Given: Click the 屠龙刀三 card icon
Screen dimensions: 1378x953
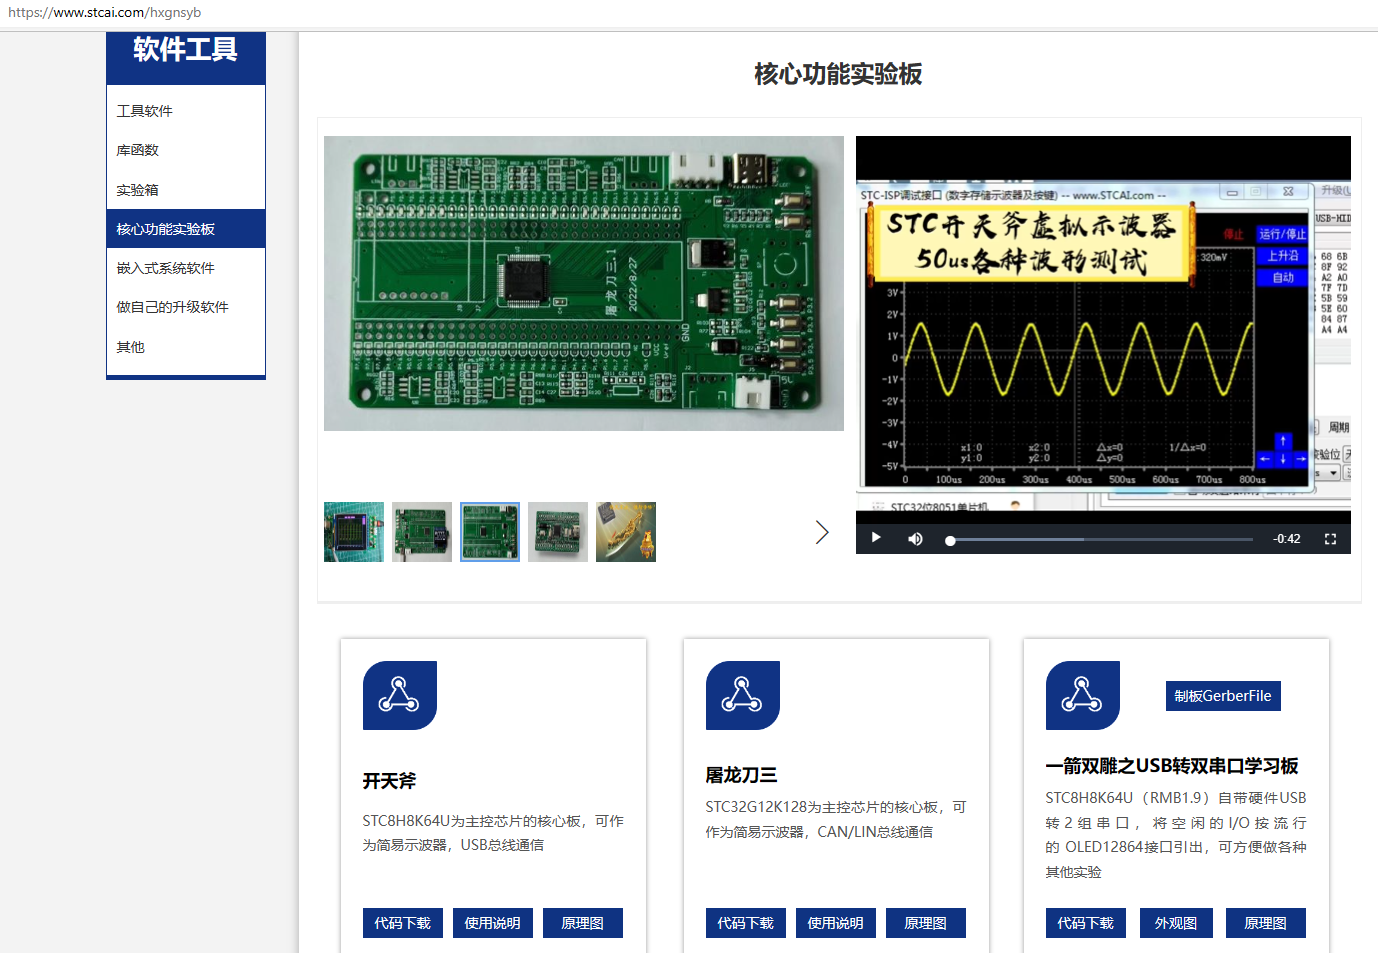Looking at the screenshot, I should pos(743,695).
